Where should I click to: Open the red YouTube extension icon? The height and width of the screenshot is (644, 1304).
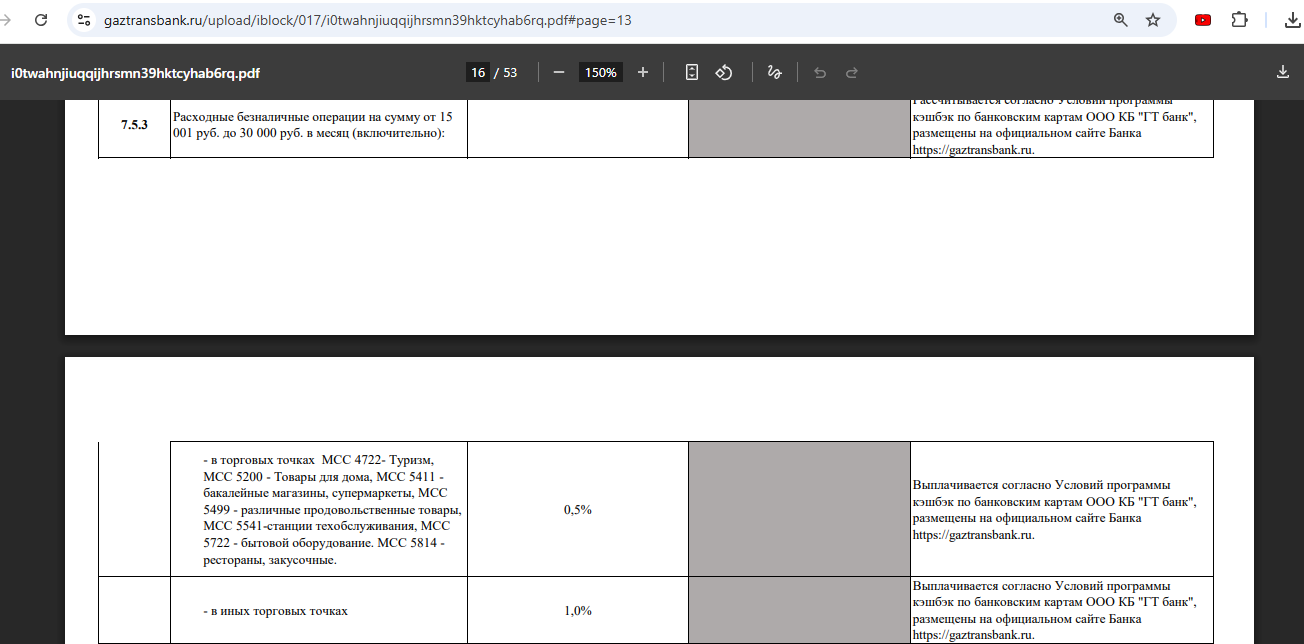pos(1203,20)
